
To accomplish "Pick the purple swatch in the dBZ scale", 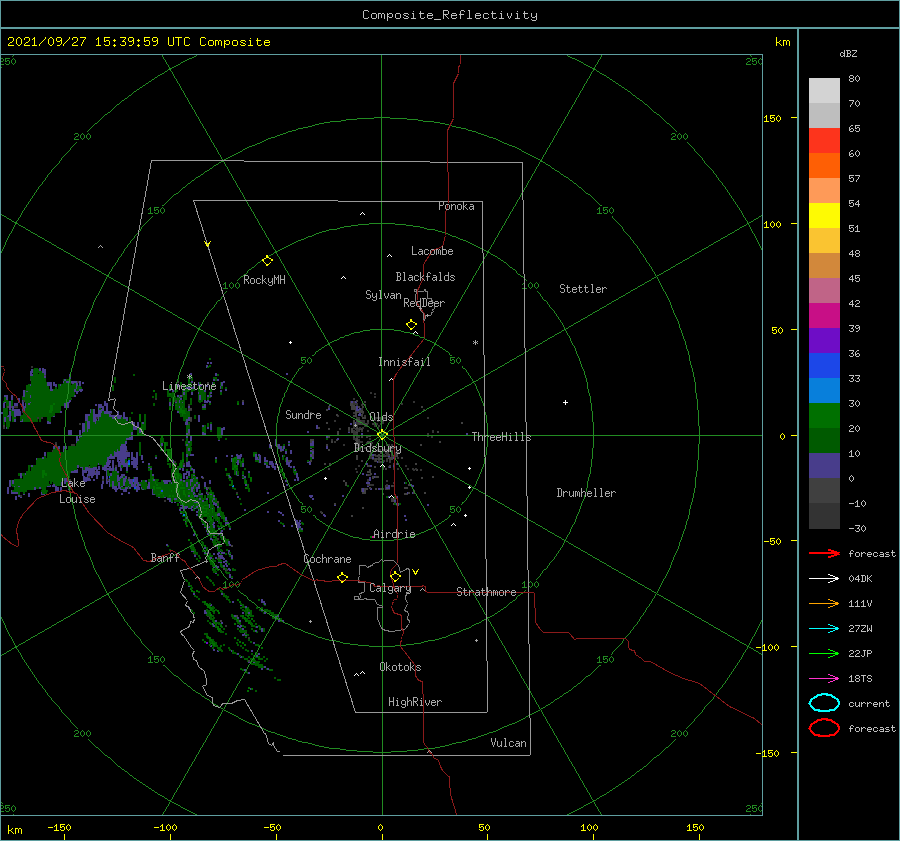I will [824, 340].
